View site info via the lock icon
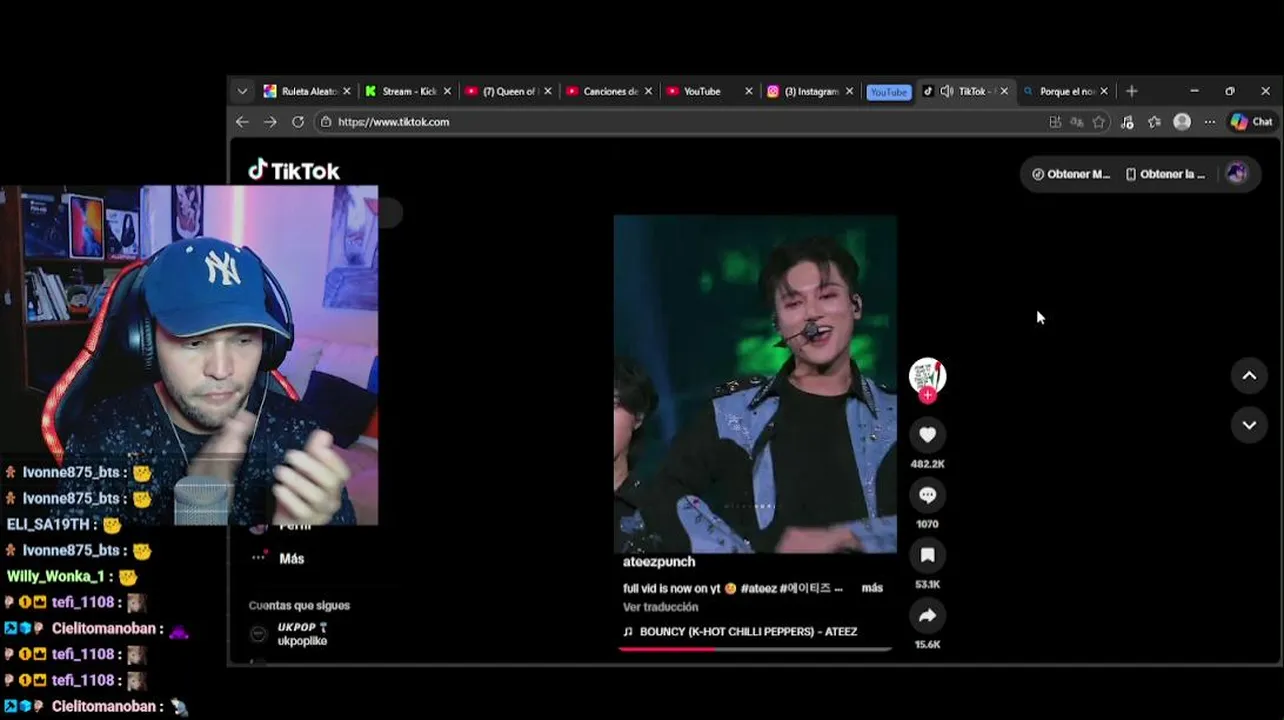 (x=325, y=122)
